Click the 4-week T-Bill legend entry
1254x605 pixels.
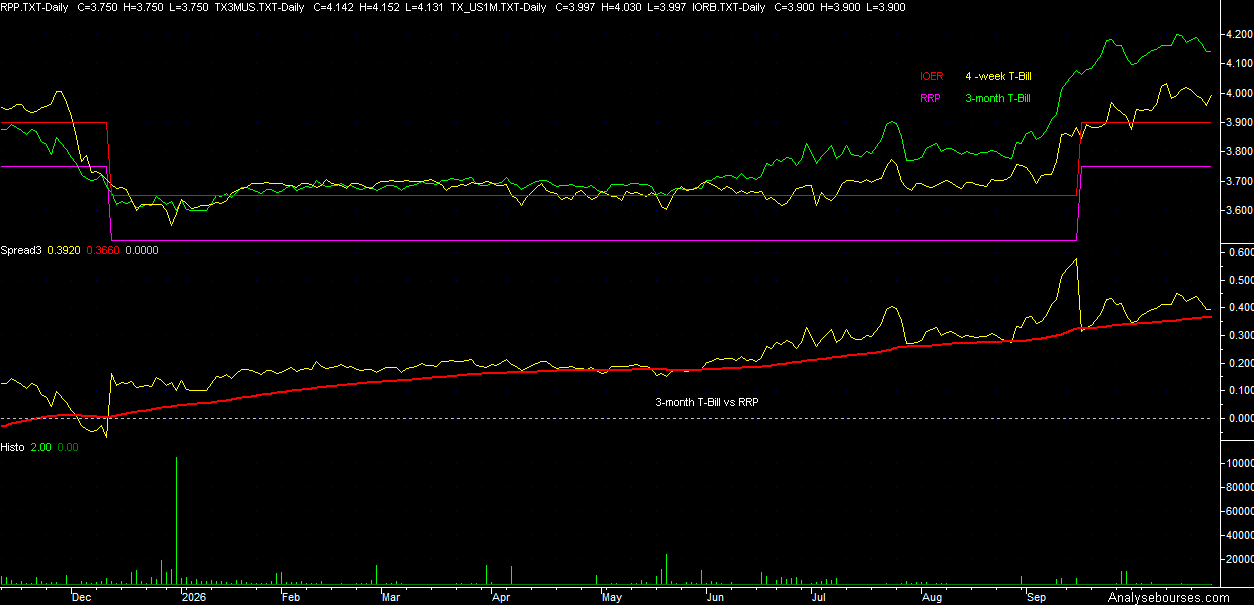pyautogui.click(x=998, y=76)
